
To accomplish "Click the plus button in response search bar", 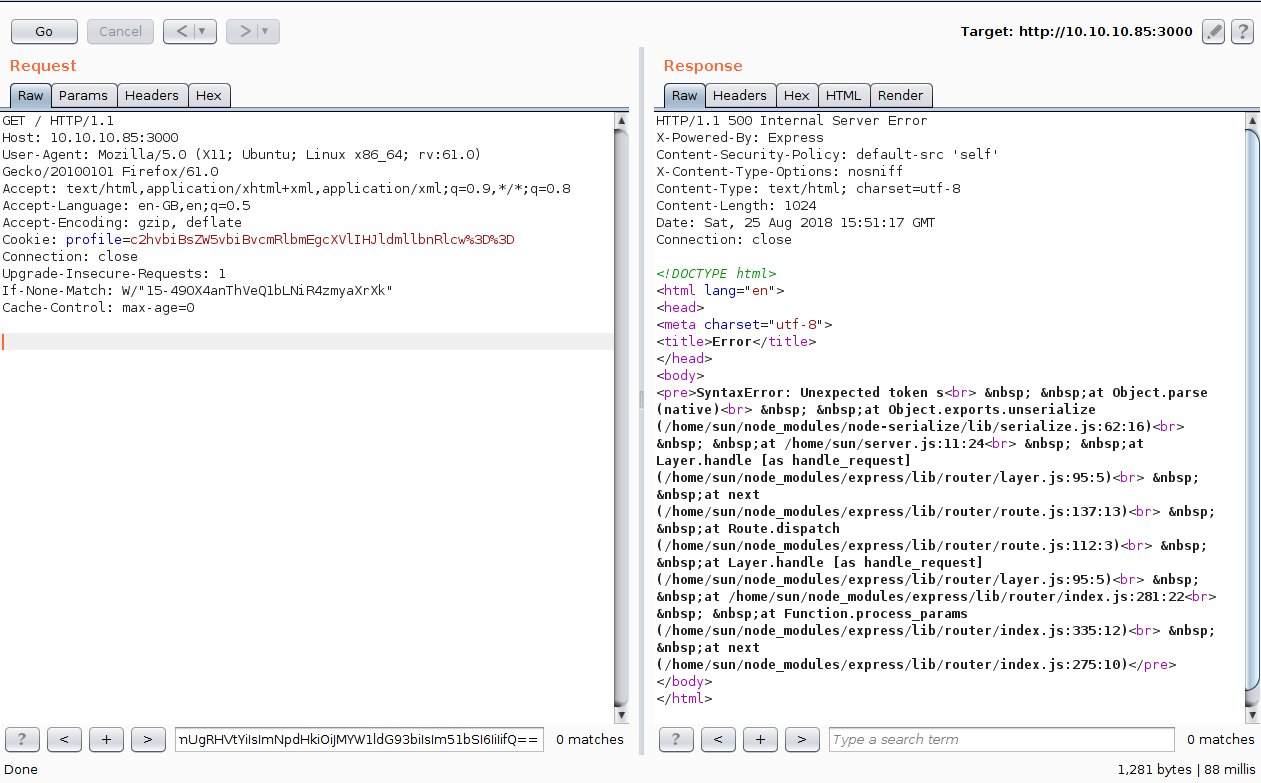I will (x=760, y=739).
